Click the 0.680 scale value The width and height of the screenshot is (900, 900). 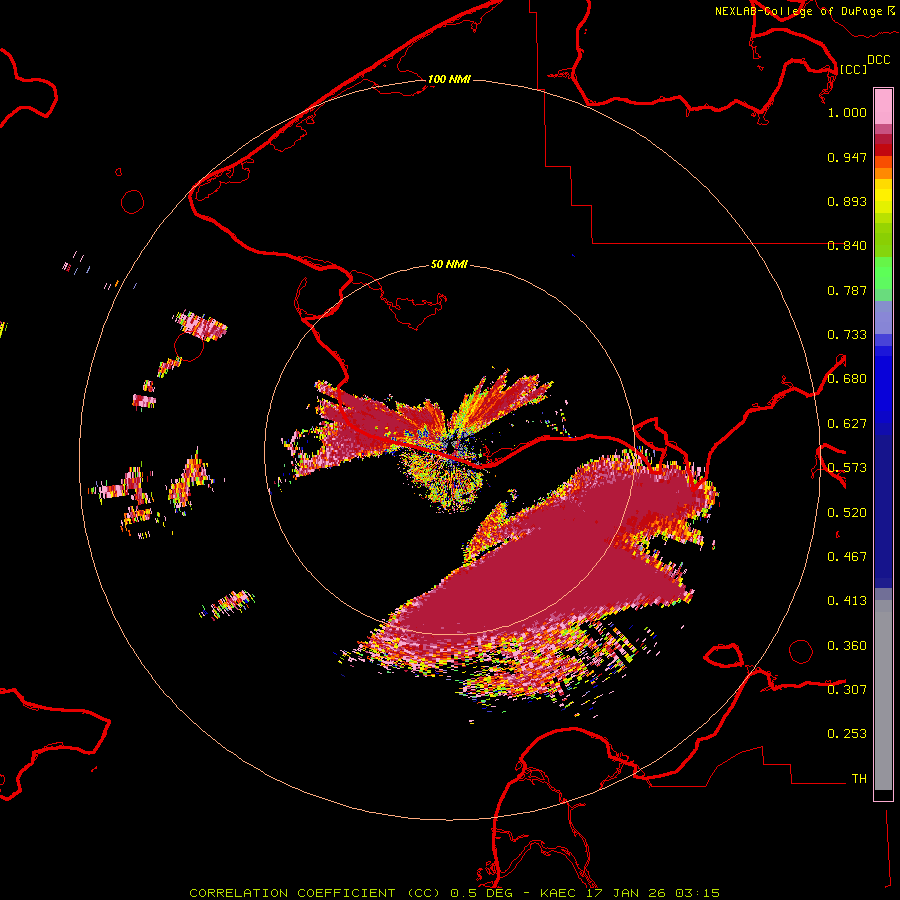847,379
